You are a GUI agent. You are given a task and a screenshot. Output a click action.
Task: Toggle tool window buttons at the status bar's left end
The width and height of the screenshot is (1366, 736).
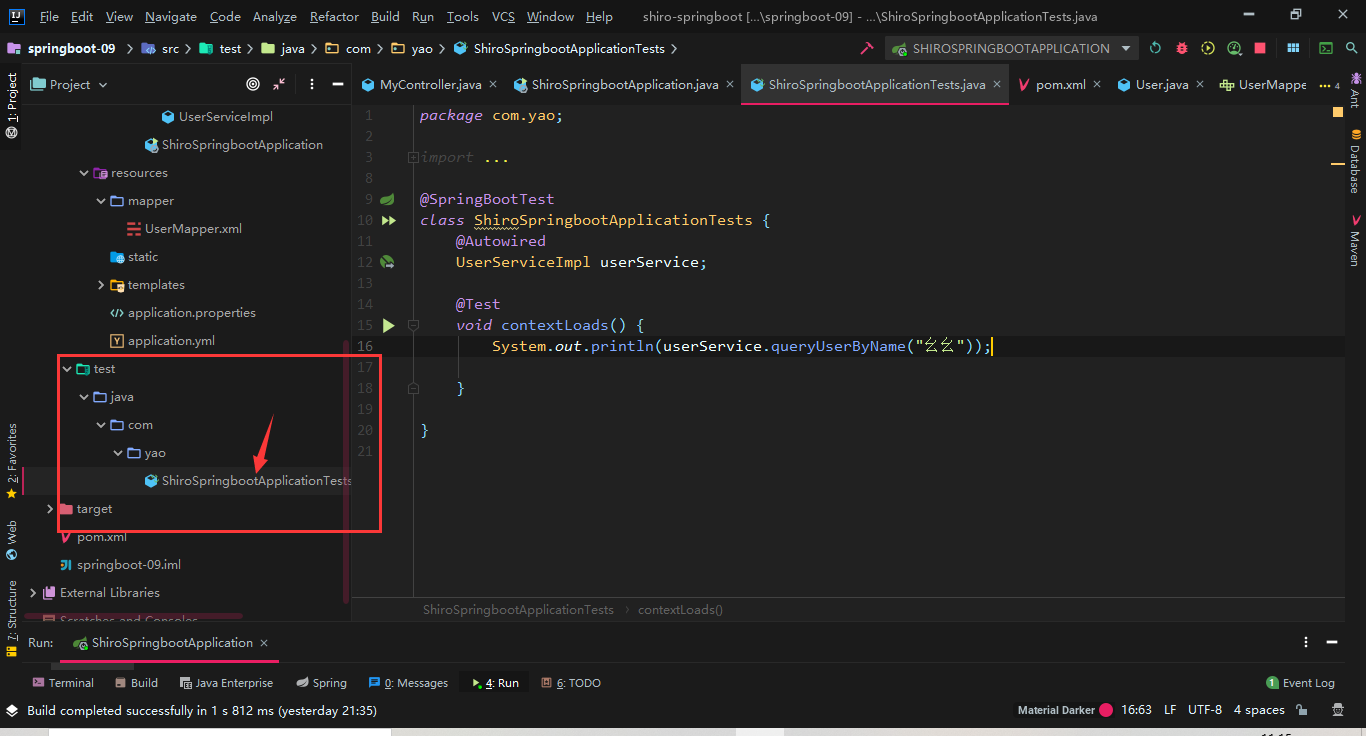pos(12,710)
